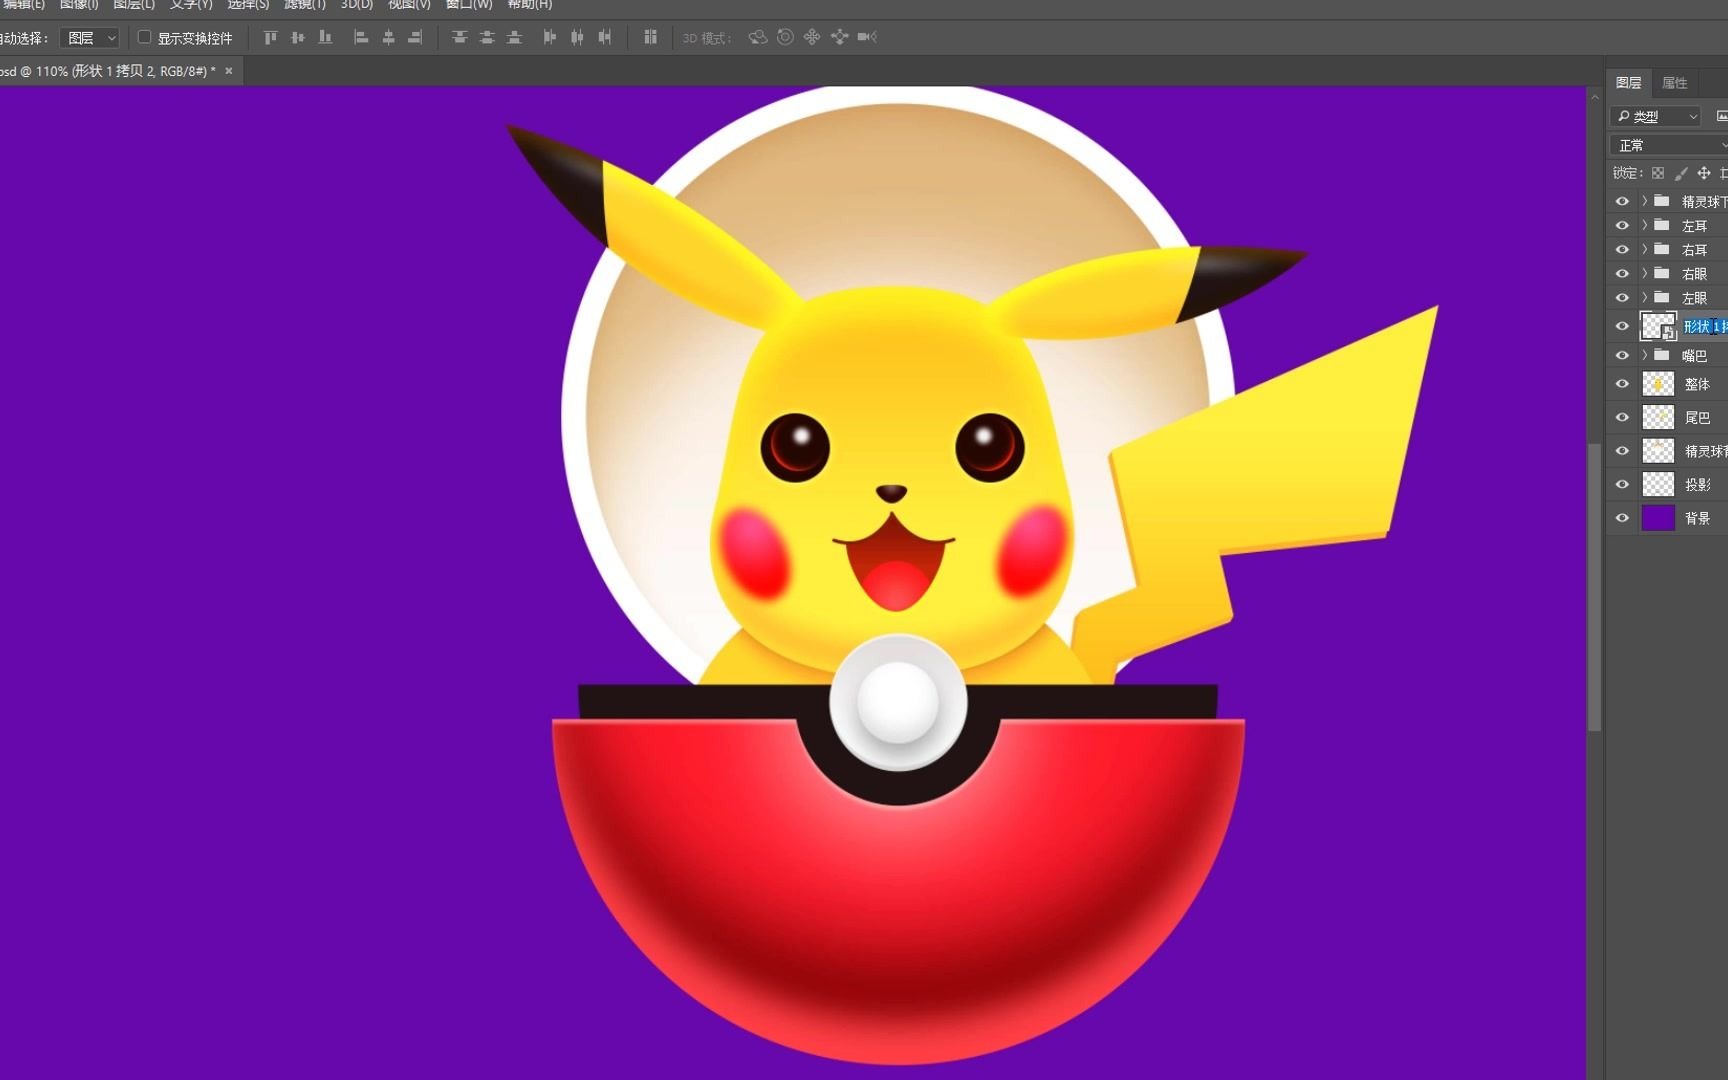Distribute right edges icon

pyautogui.click(x=604, y=37)
